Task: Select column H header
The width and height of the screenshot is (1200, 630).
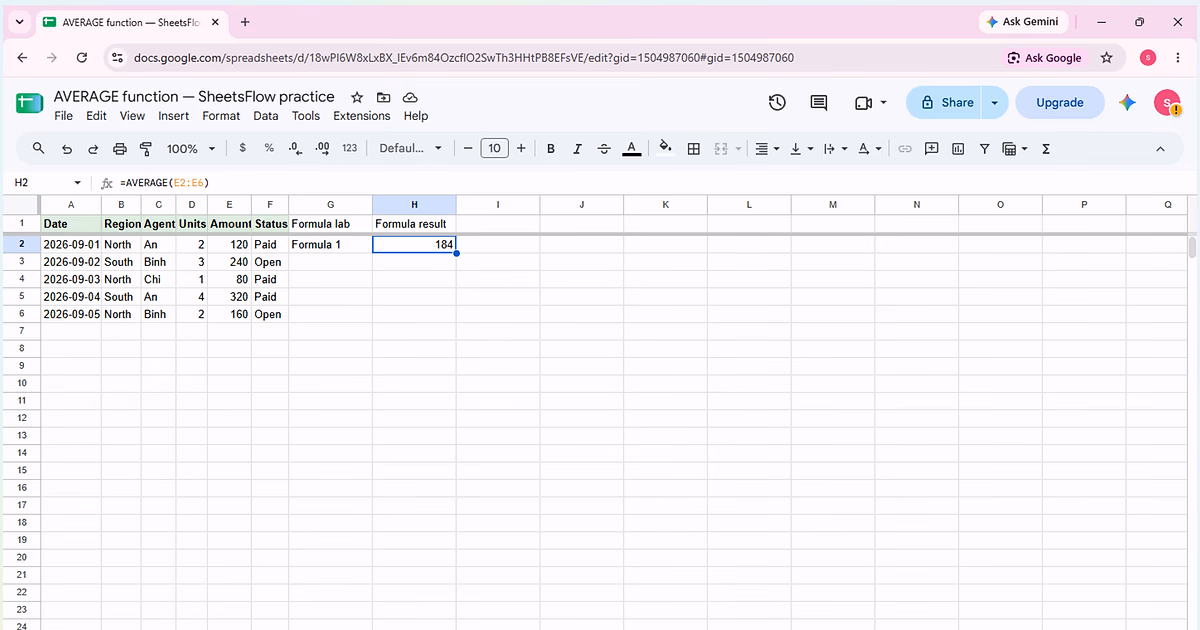Action: click(414, 204)
